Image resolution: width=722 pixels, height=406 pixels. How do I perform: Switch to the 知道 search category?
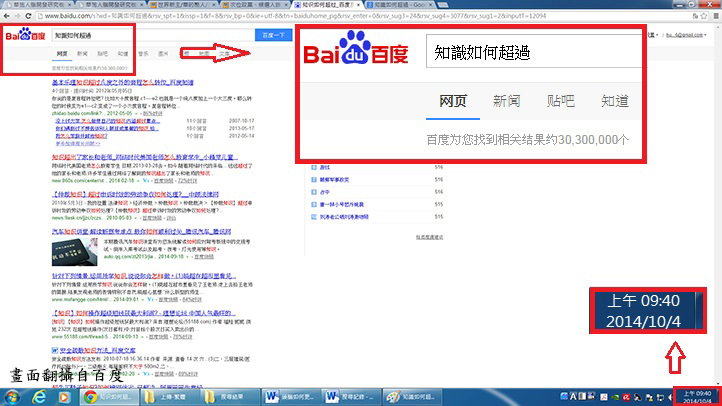(x=123, y=54)
